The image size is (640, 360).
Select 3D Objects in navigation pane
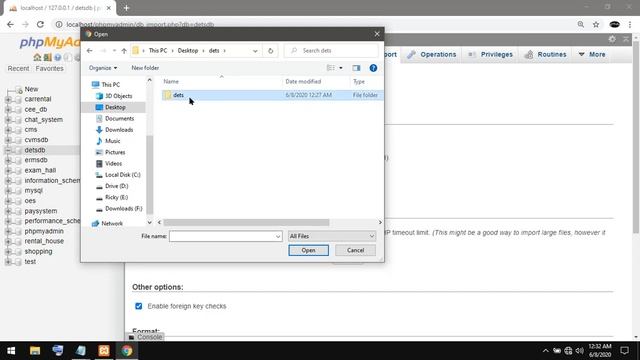(118, 96)
